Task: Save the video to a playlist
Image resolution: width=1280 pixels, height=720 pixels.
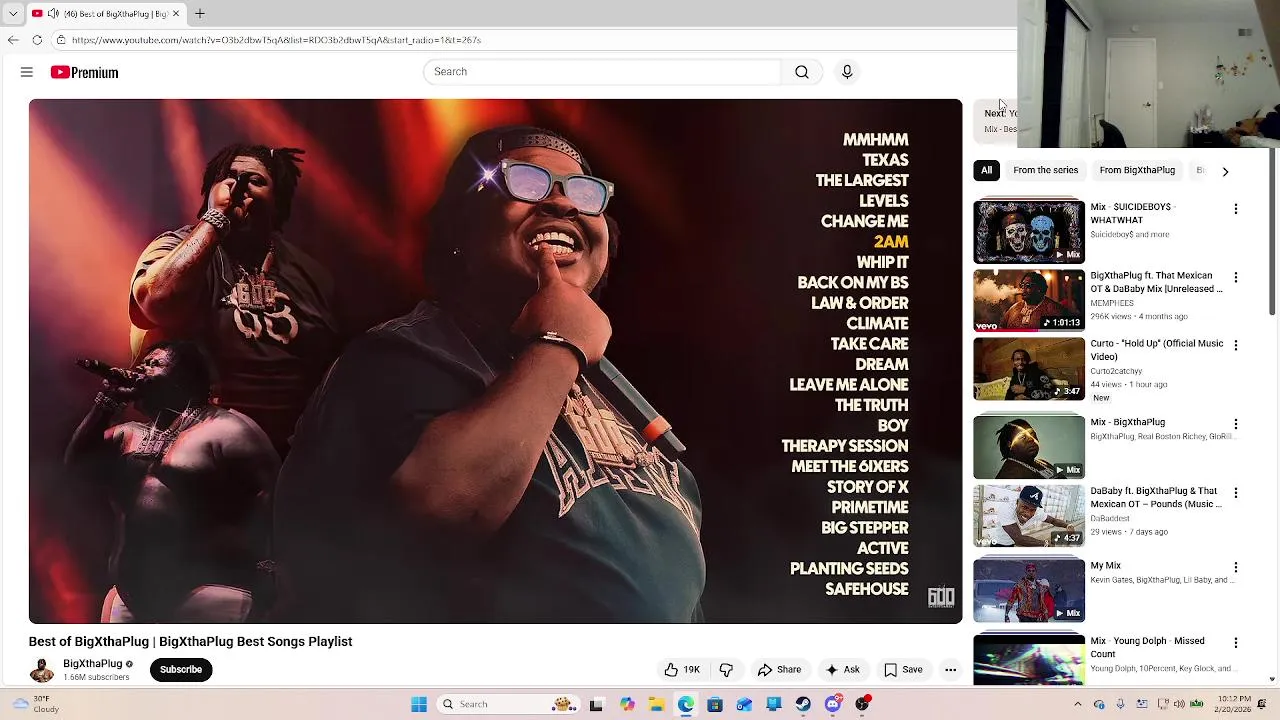Action: point(903,670)
